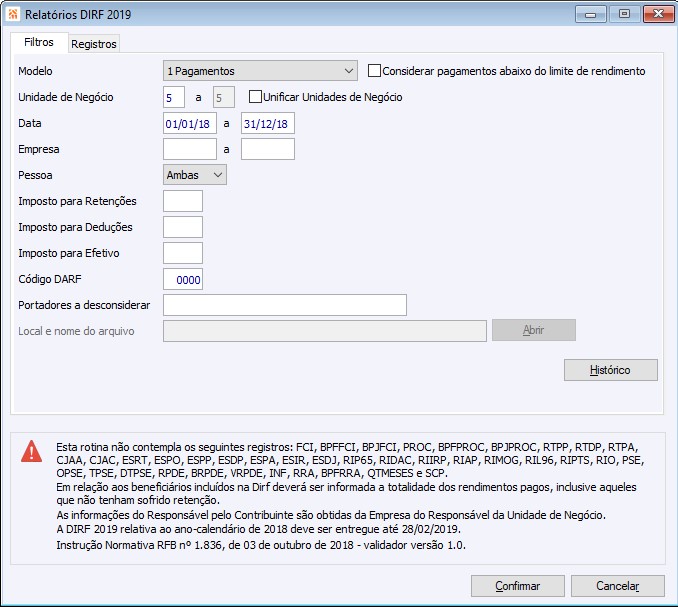
Task: Focus the Portadores a desconsiderar field
Action: (x=285, y=305)
